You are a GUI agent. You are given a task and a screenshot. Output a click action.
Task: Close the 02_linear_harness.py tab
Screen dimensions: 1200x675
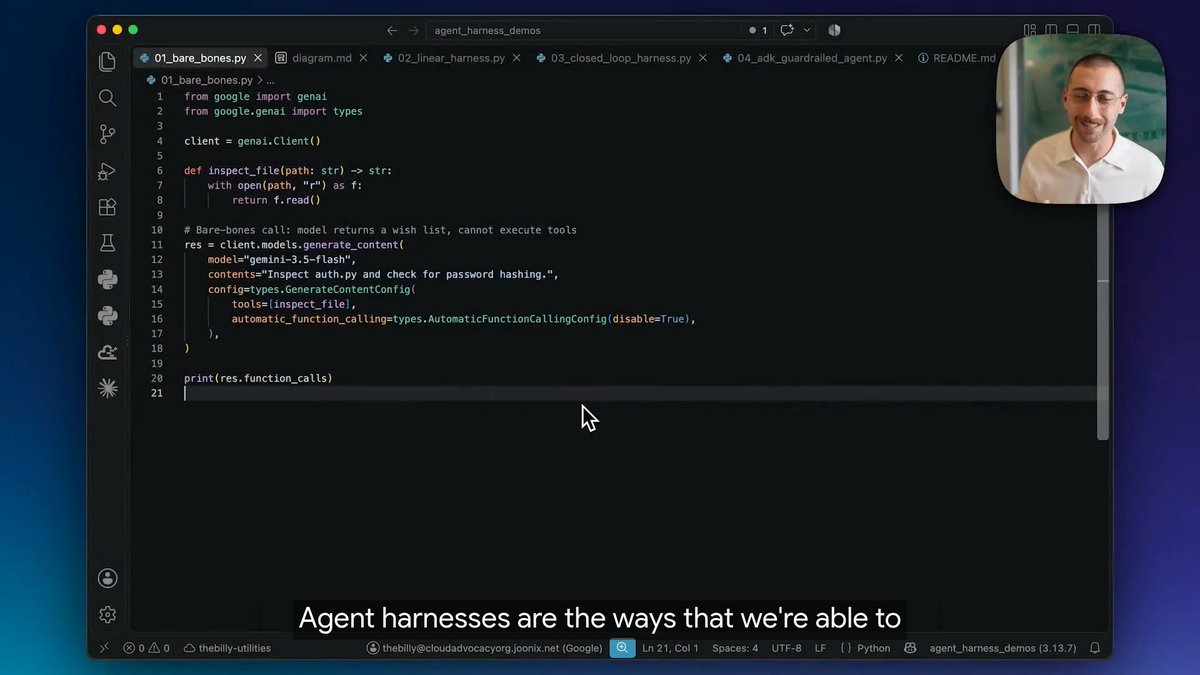click(x=516, y=58)
